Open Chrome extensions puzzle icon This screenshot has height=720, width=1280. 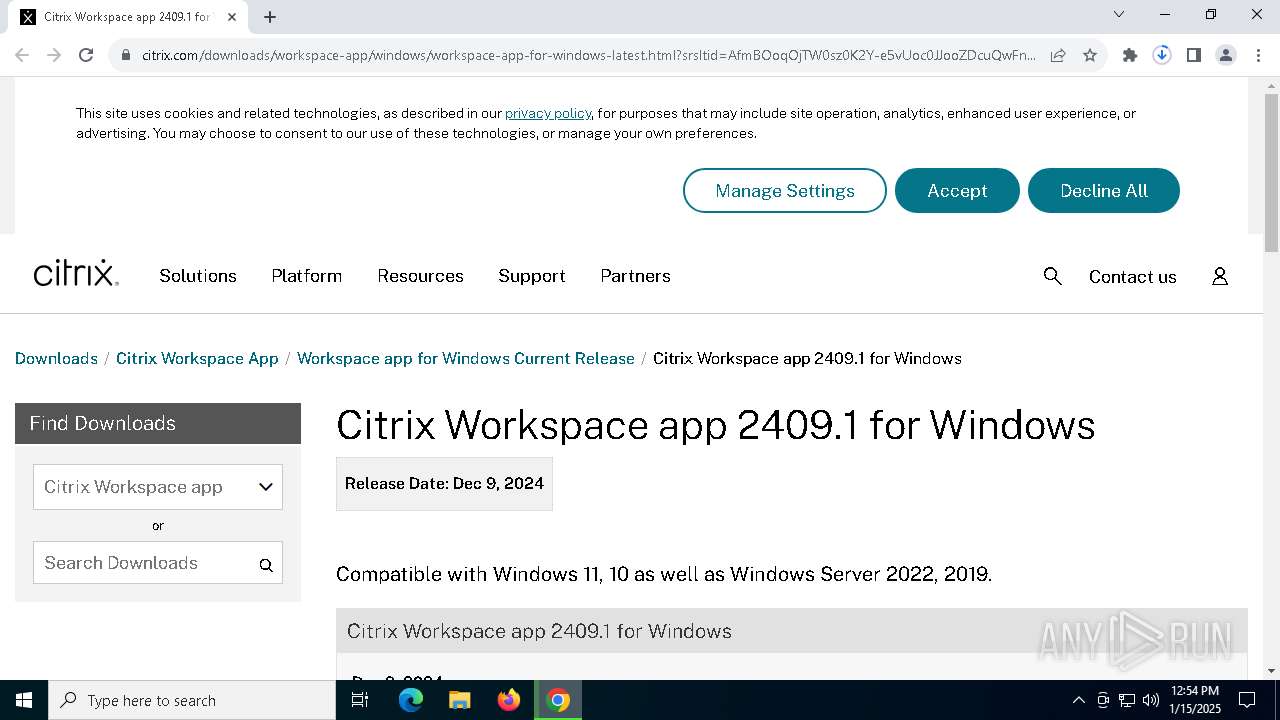tap(1130, 55)
